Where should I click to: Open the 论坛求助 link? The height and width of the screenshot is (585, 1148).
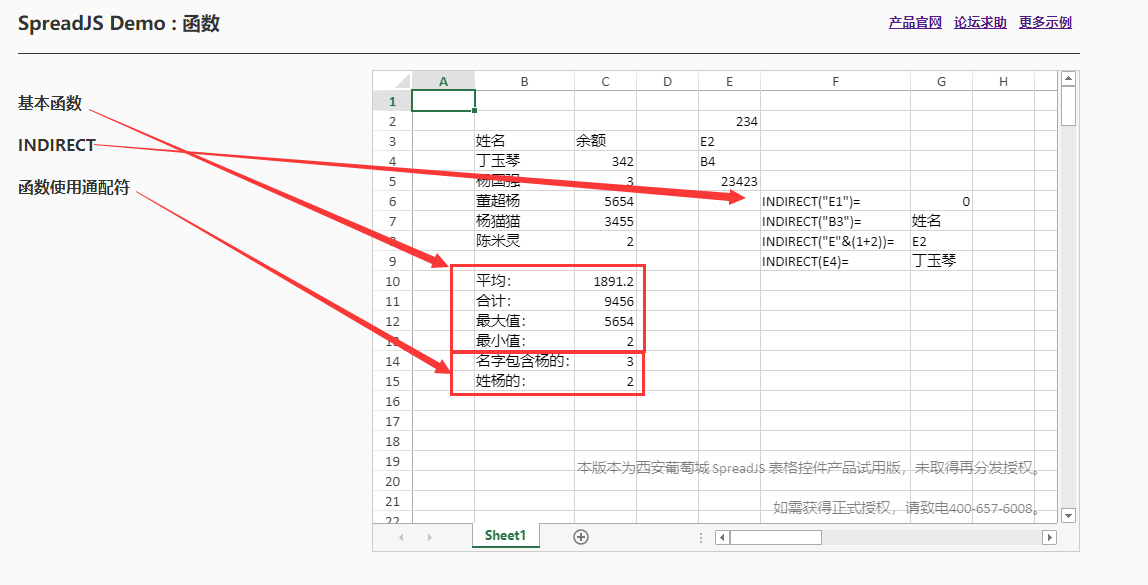(980, 23)
